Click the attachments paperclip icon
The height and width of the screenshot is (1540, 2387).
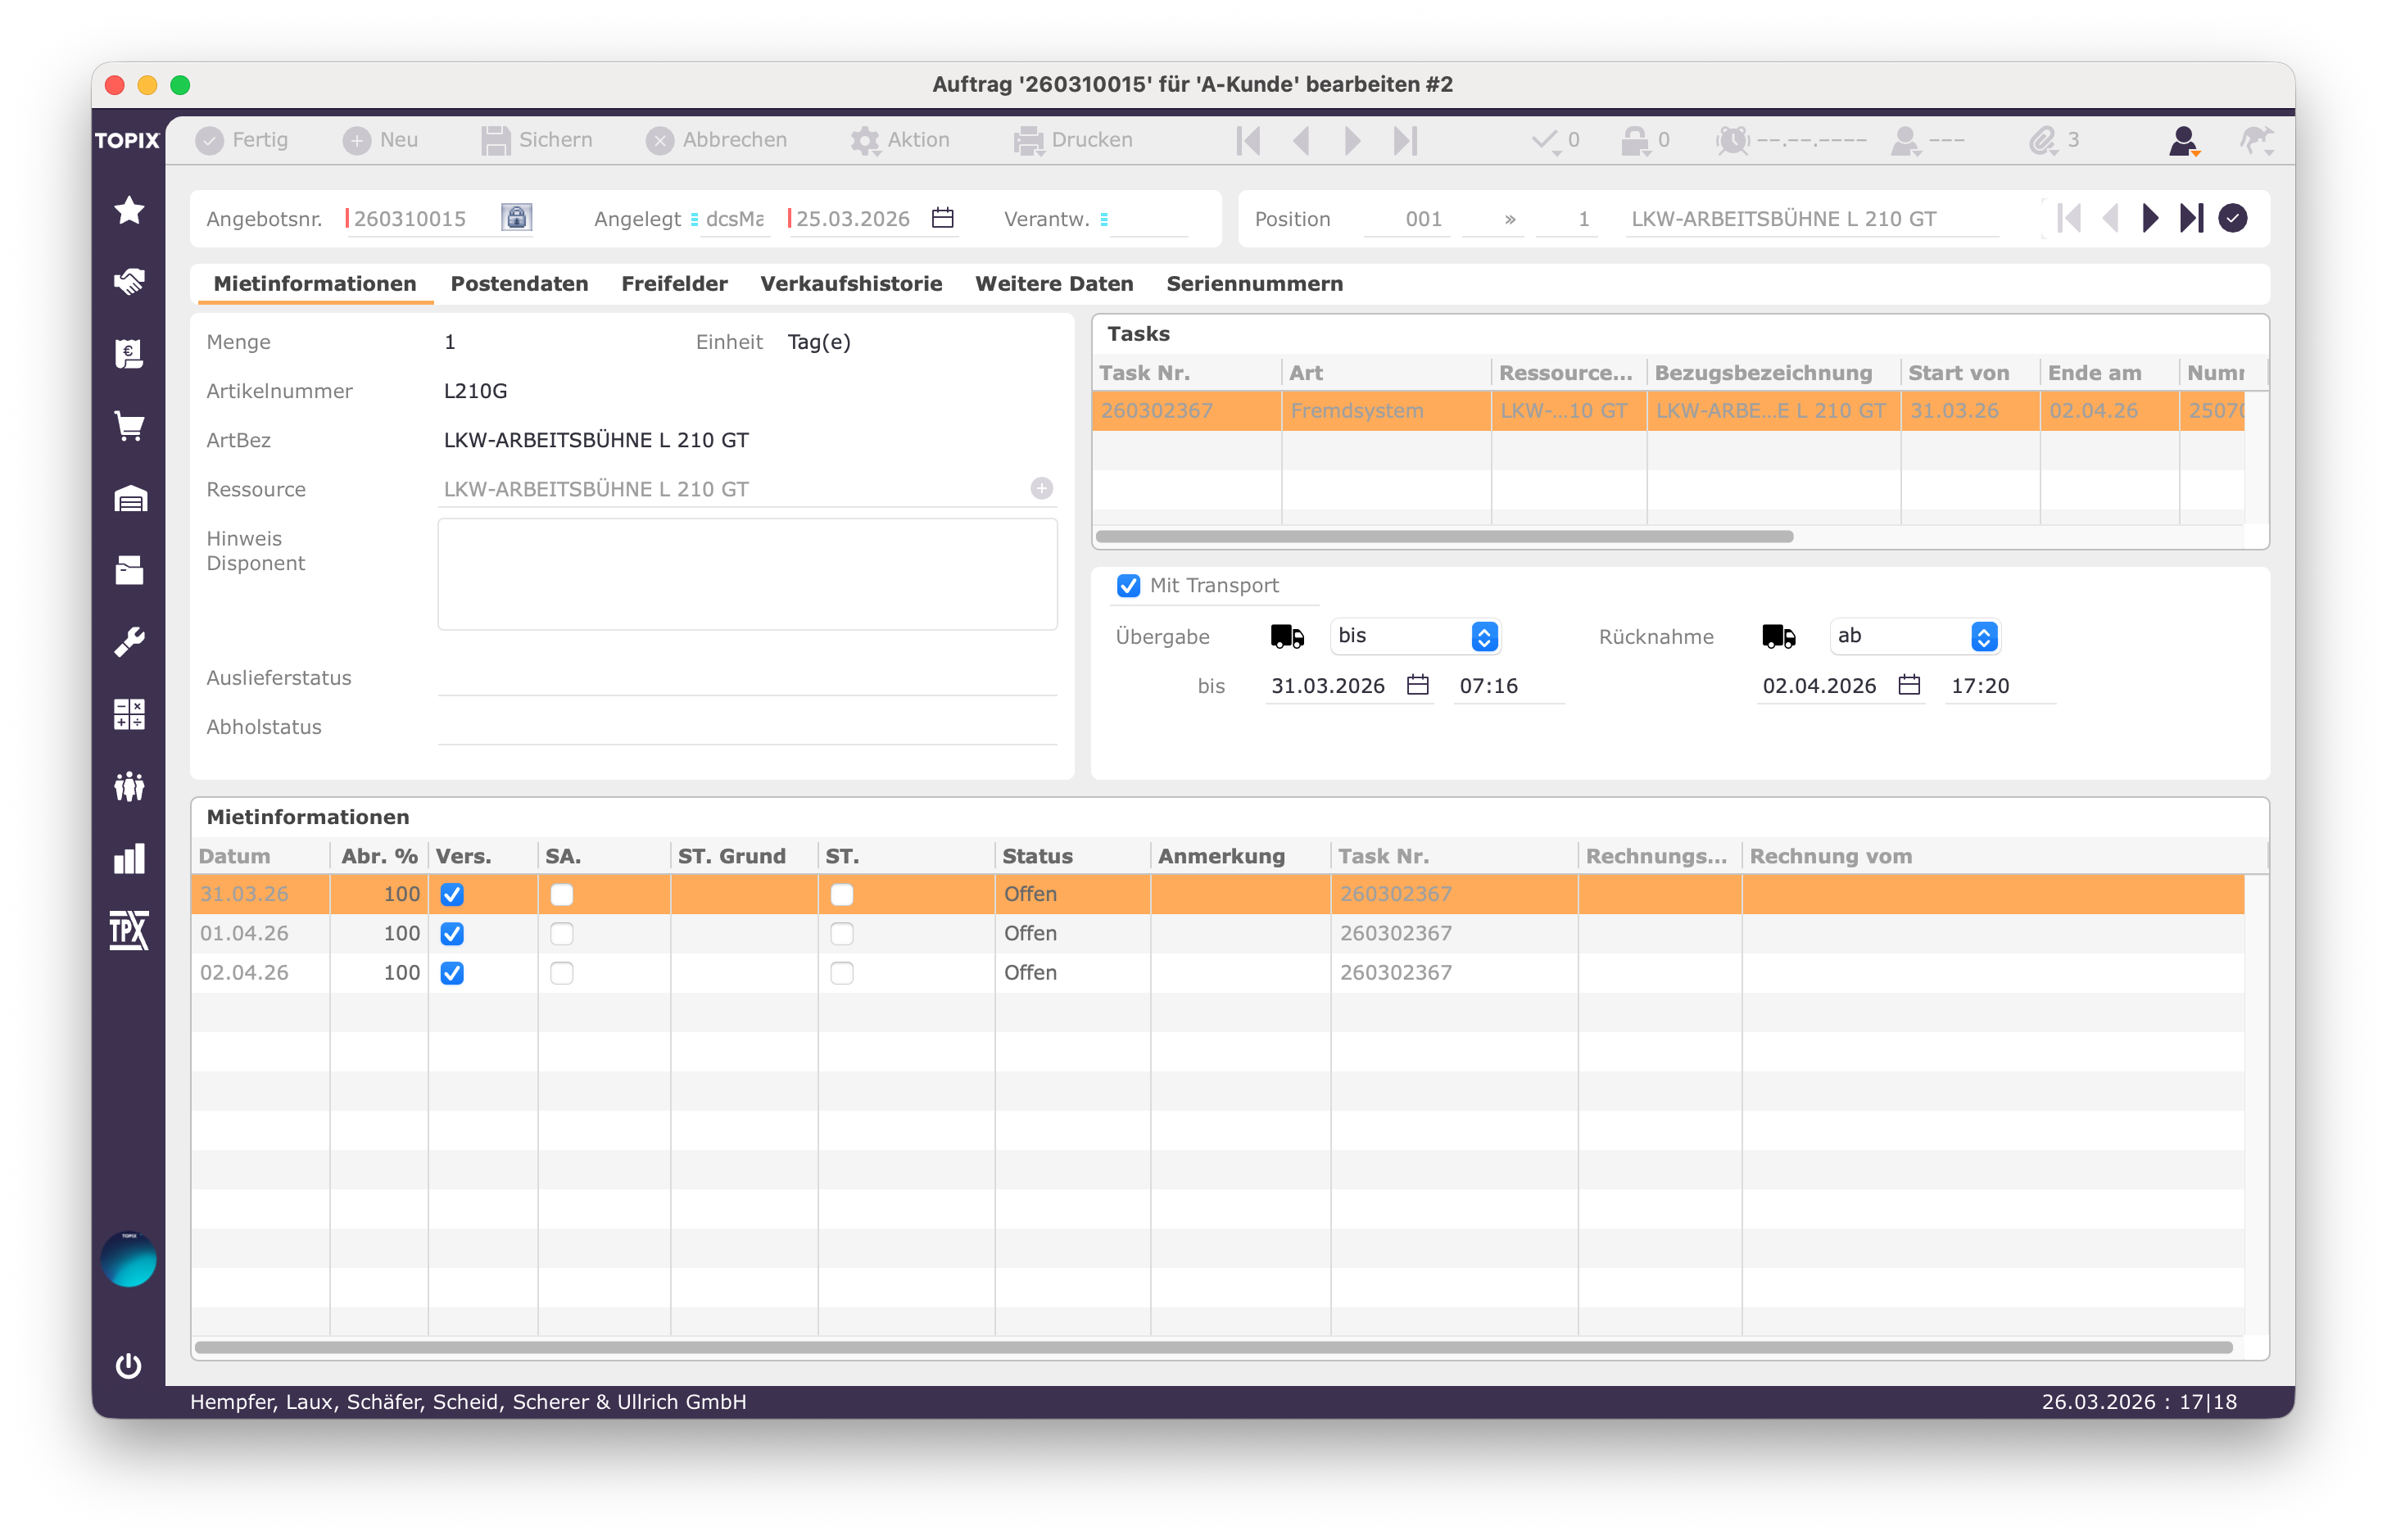pyautogui.click(x=2042, y=140)
